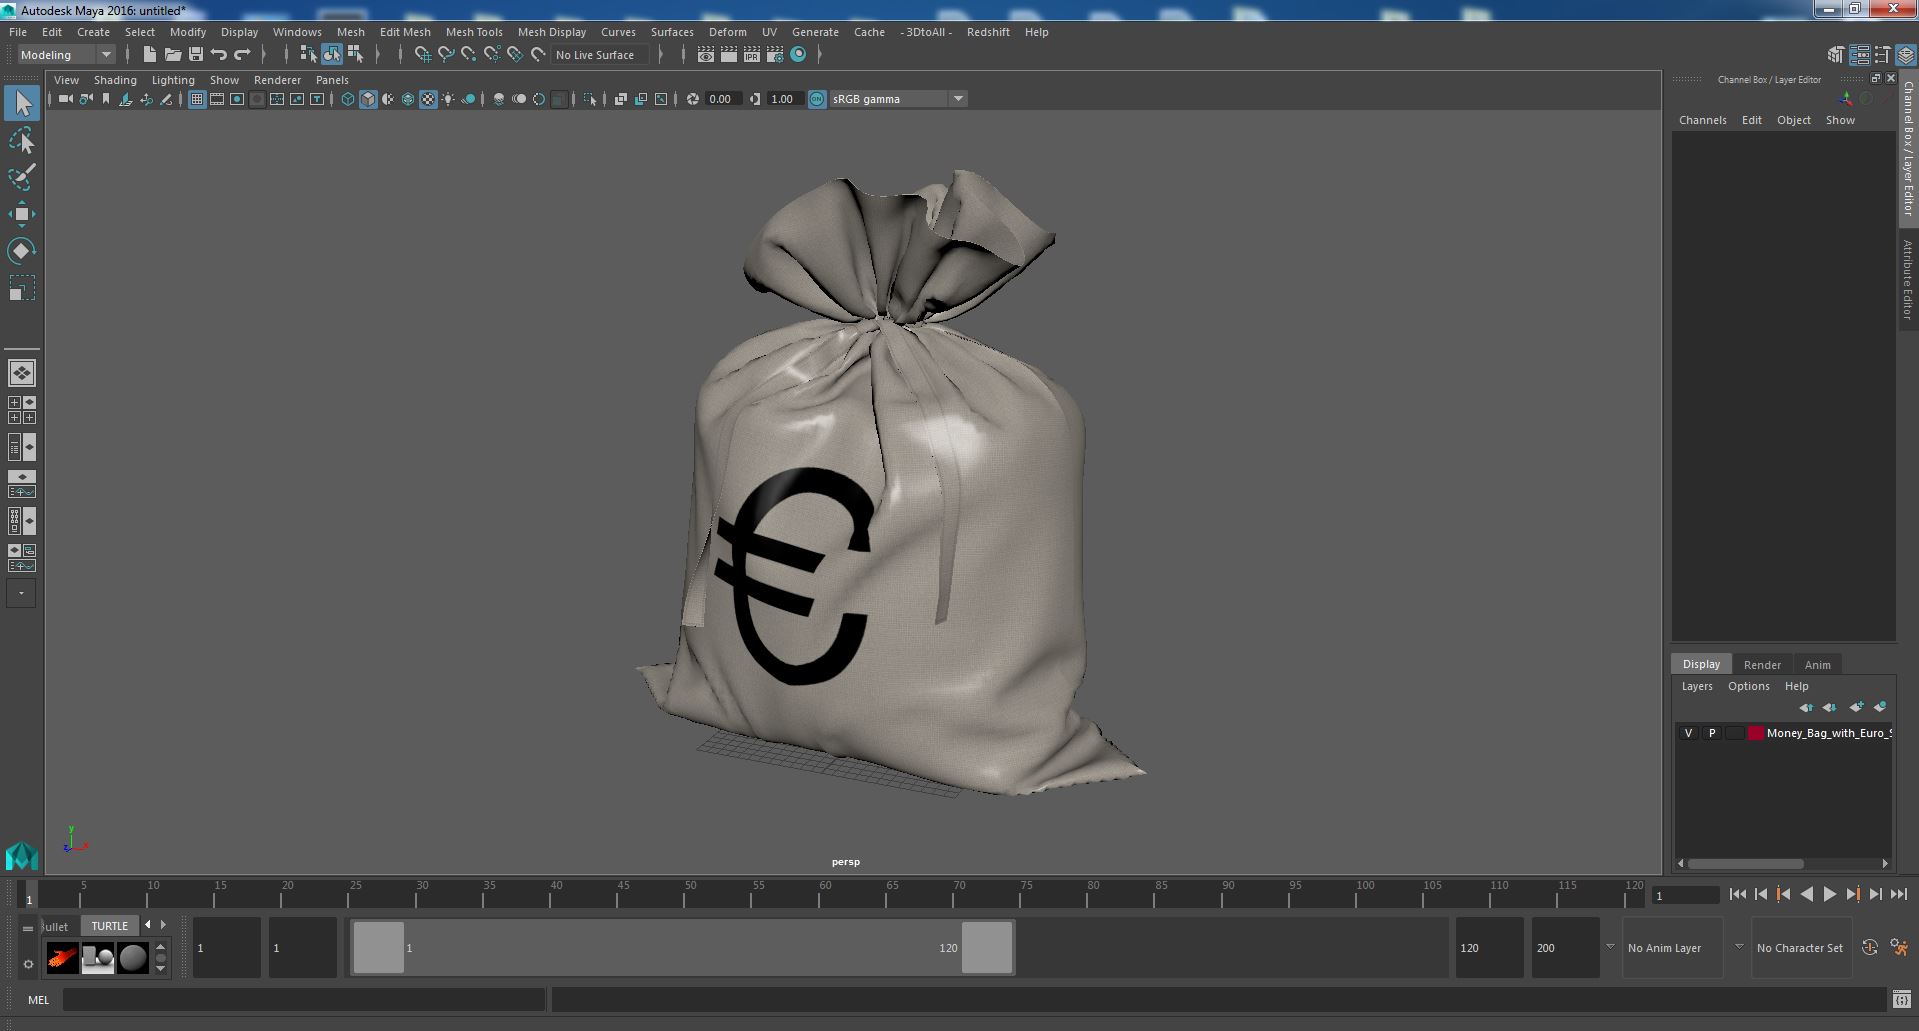Click the range slider bar handle at 120
Viewport: 1919px width, 1031px height.
click(986, 948)
